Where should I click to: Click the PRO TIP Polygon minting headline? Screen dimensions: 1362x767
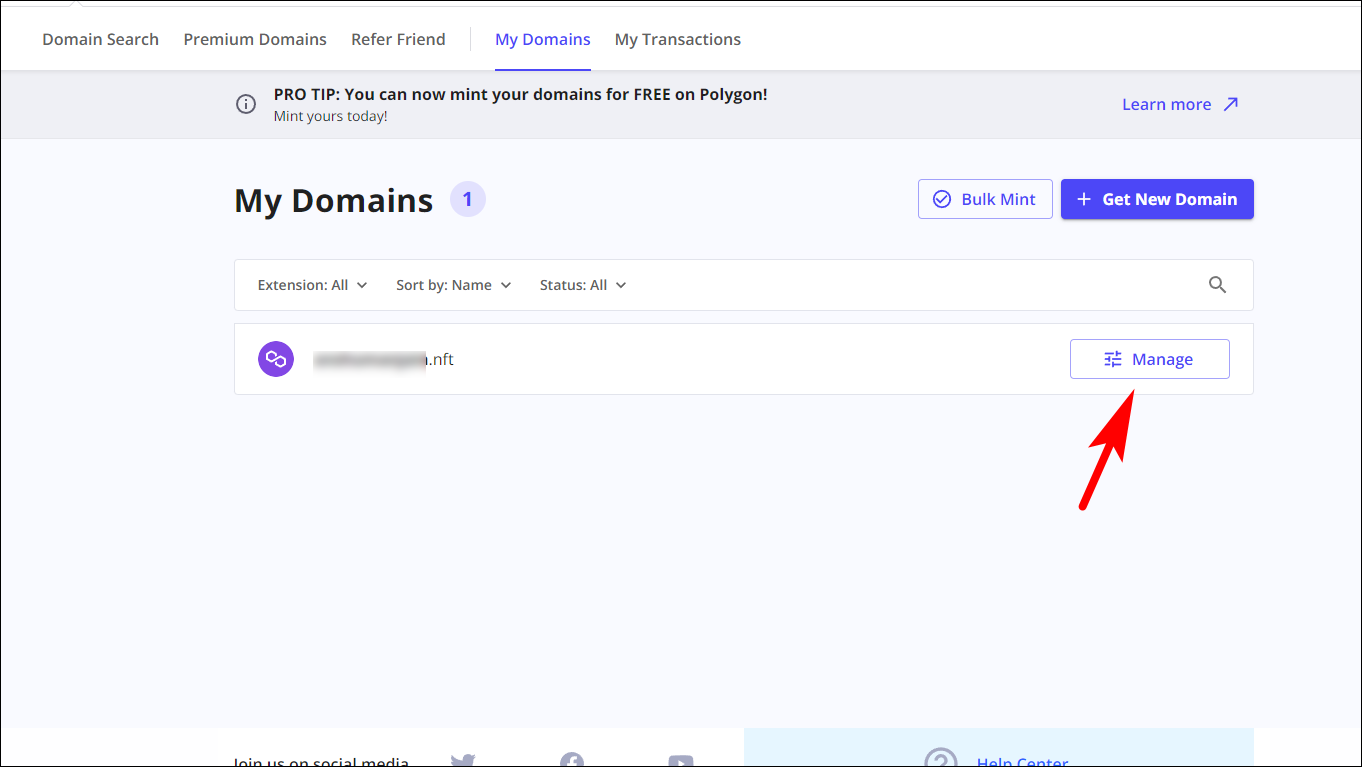[x=521, y=95]
